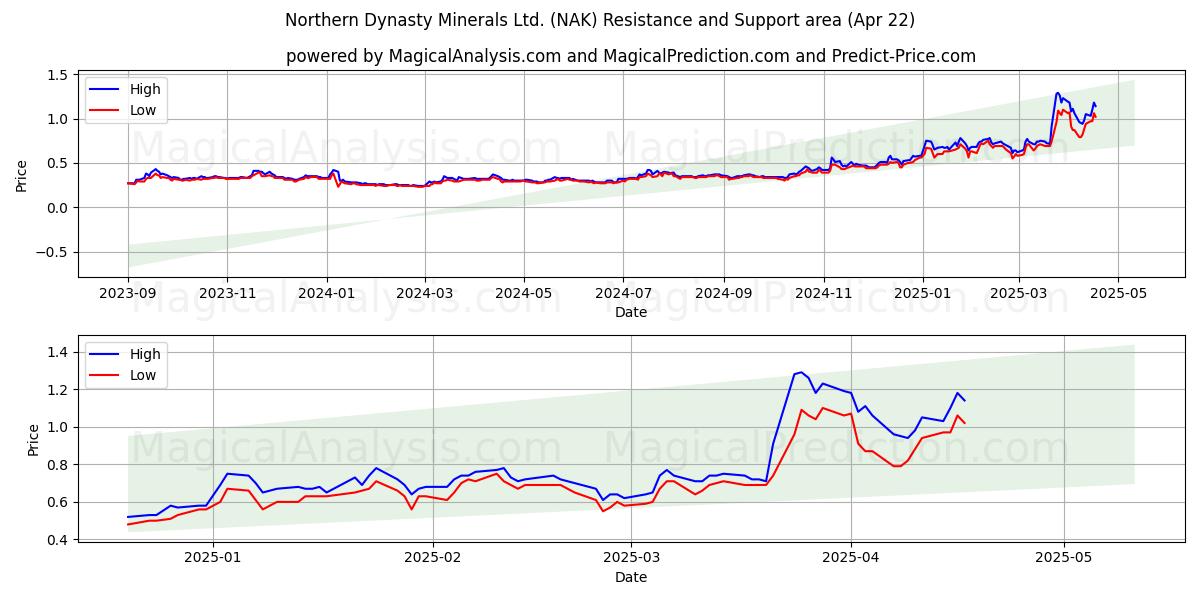Image resolution: width=1200 pixels, height=600 pixels.
Task: Click the 2025-01 x-axis label in bottom chart
Action: pos(215,559)
